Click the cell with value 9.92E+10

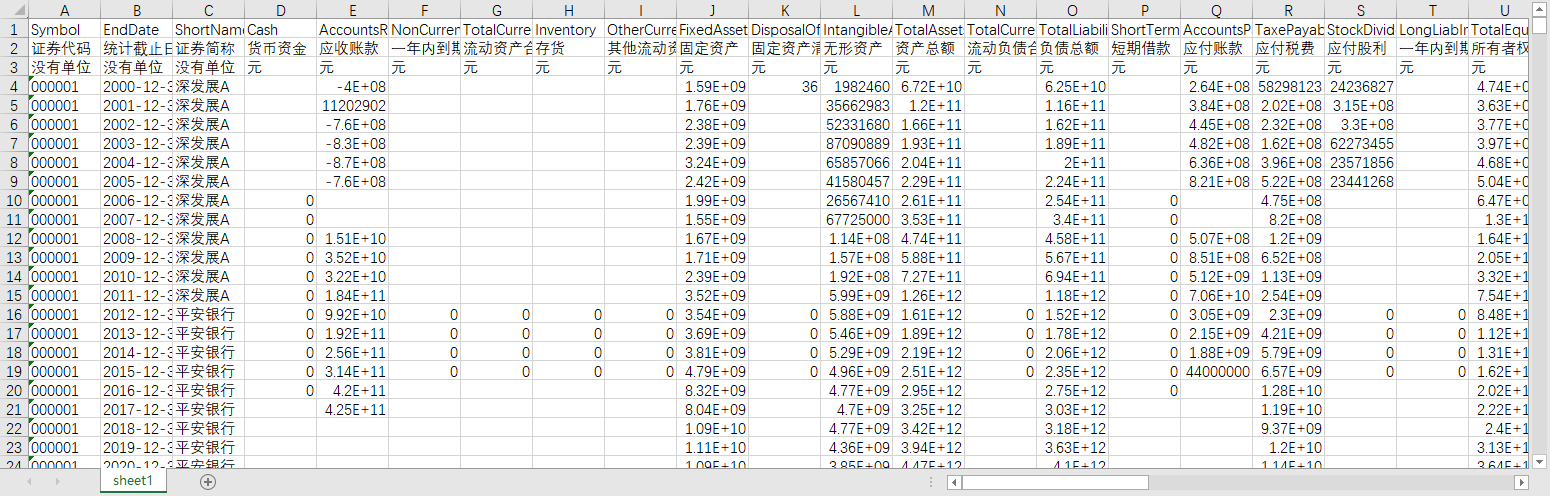pyautogui.click(x=352, y=315)
